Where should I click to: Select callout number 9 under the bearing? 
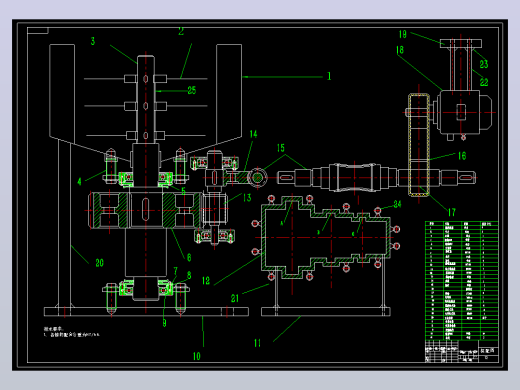164,323
